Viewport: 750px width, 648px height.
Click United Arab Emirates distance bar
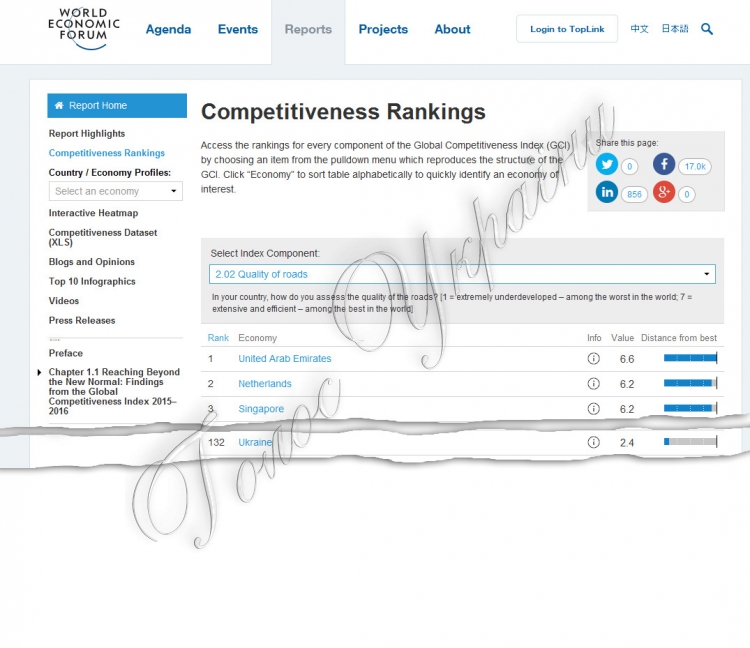[x=691, y=358]
